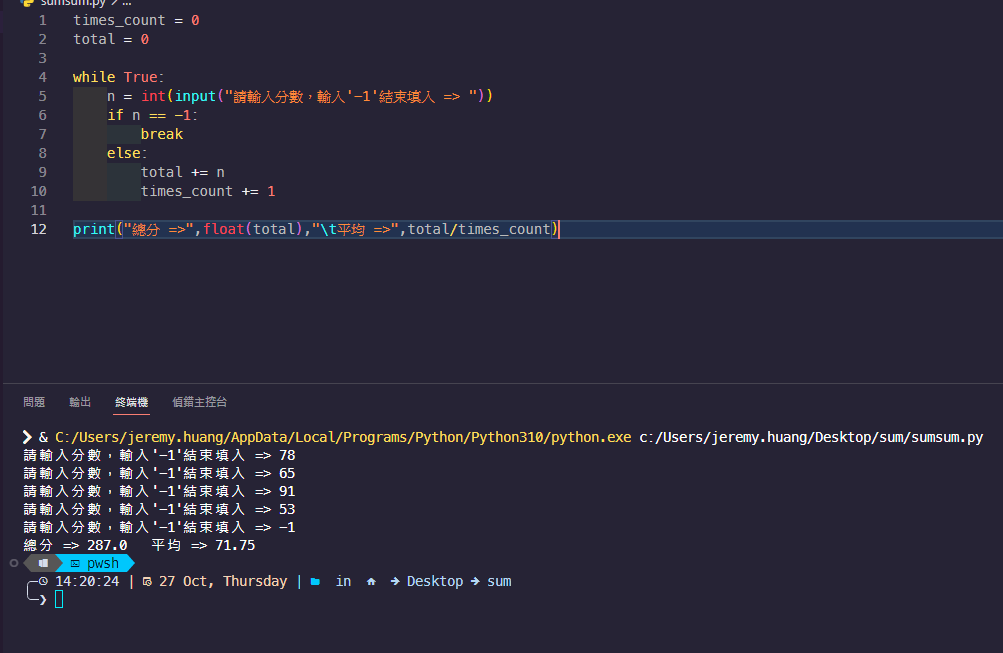This screenshot has width=1003, height=653.
Task: Click the sumsum.py script path in terminal
Action: coord(811,437)
